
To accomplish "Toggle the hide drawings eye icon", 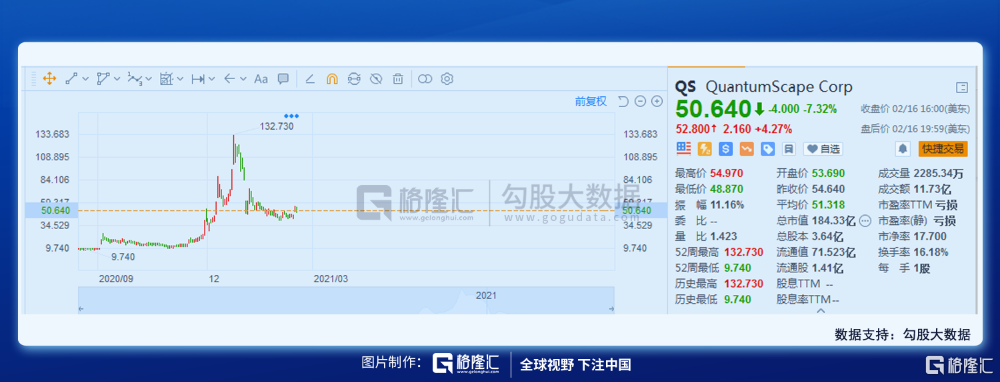I will pyautogui.click(x=376, y=79).
